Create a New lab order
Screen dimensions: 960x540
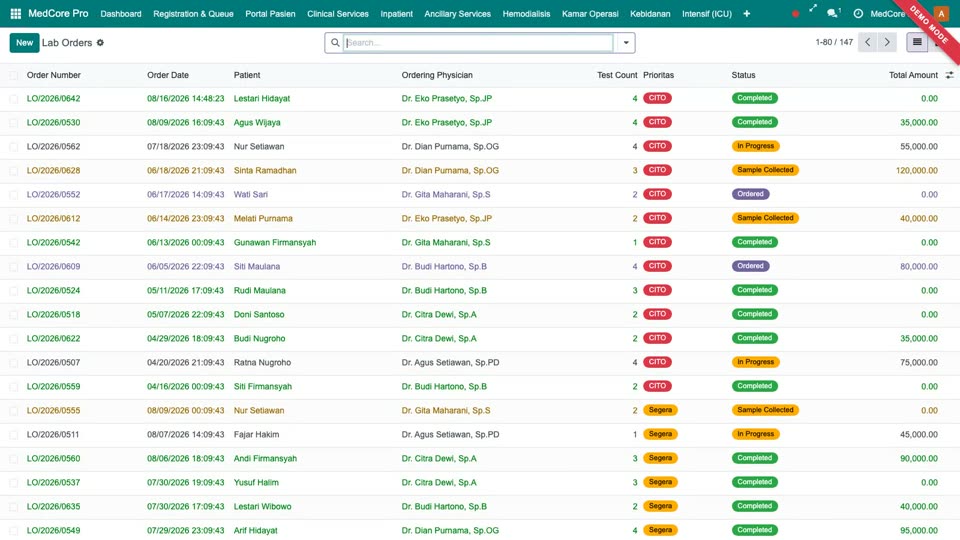pos(24,43)
